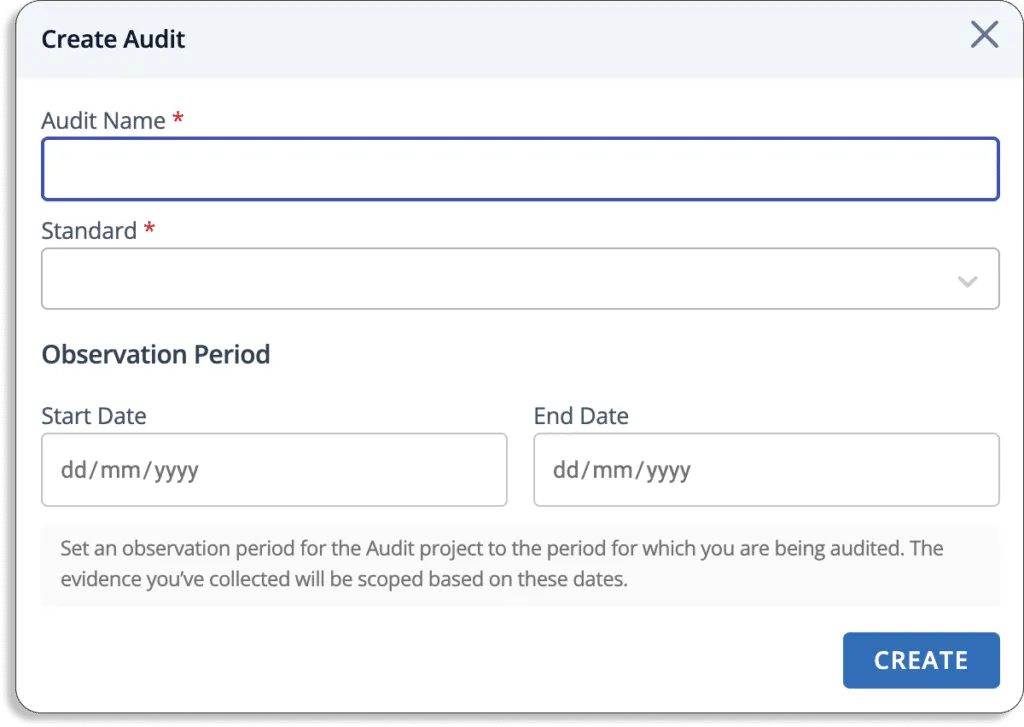
Task: Click the Observation Period heading
Action: tap(156, 355)
